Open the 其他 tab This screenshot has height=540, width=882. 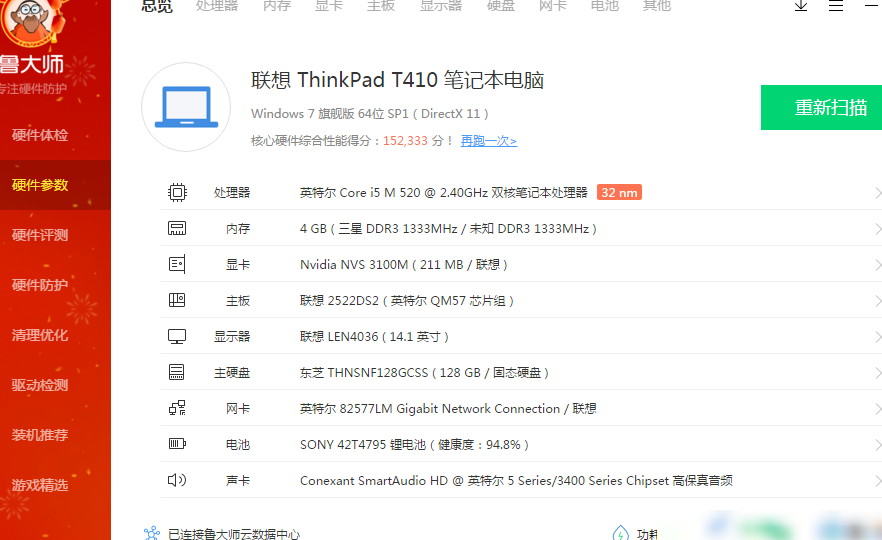click(x=656, y=6)
